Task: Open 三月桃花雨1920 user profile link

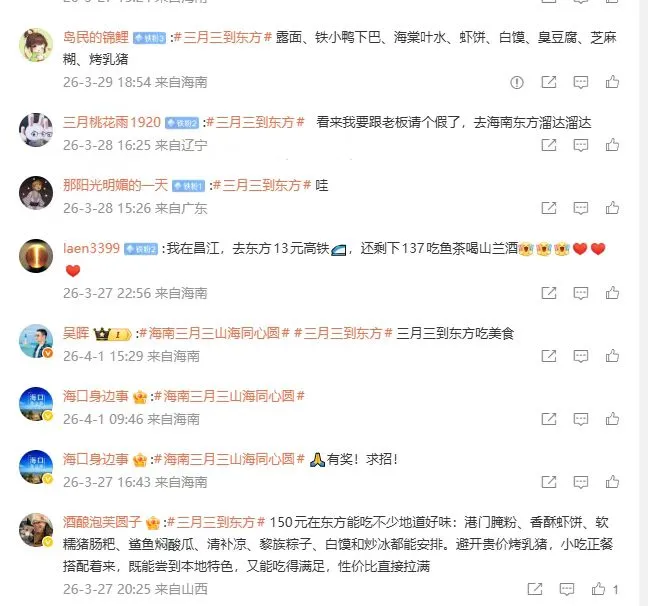Action: [x=112, y=122]
